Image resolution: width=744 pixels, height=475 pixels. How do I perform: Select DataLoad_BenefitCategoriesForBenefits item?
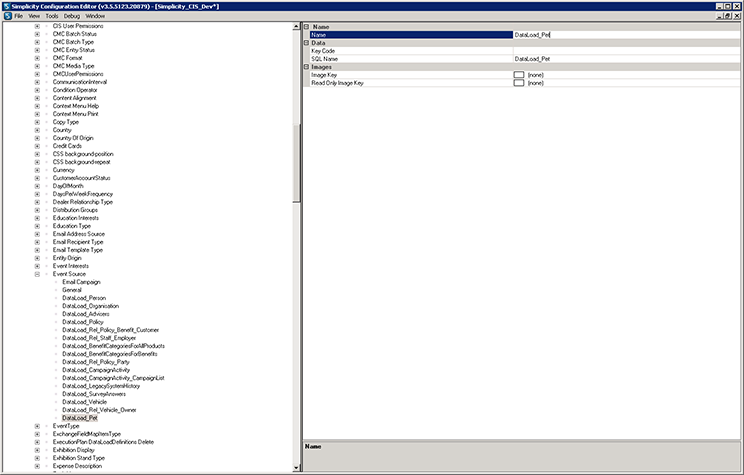tap(110, 354)
